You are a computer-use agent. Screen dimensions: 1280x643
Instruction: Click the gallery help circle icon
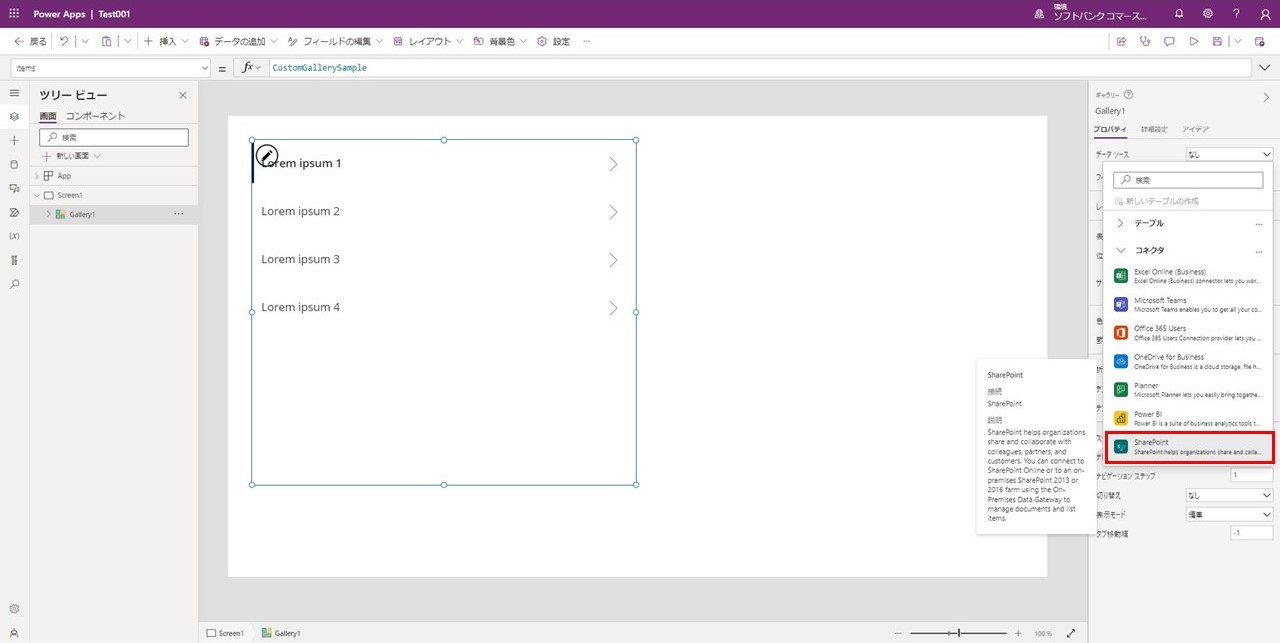coord(1129,94)
